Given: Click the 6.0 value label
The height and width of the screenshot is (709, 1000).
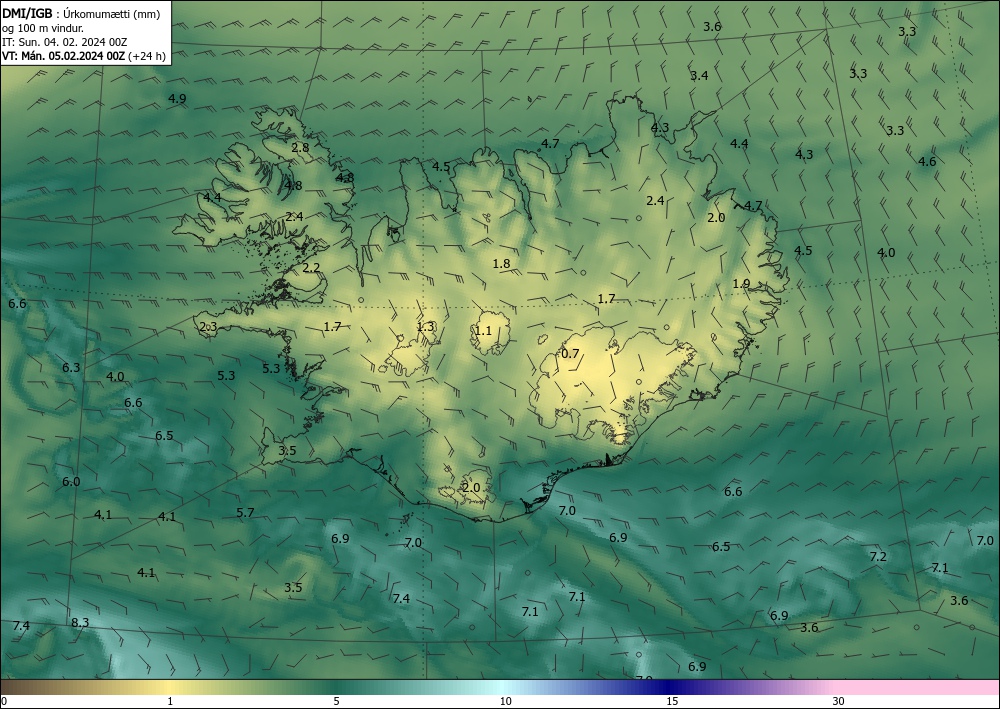Looking at the screenshot, I should pyautogui.click(x=71, y=481).
